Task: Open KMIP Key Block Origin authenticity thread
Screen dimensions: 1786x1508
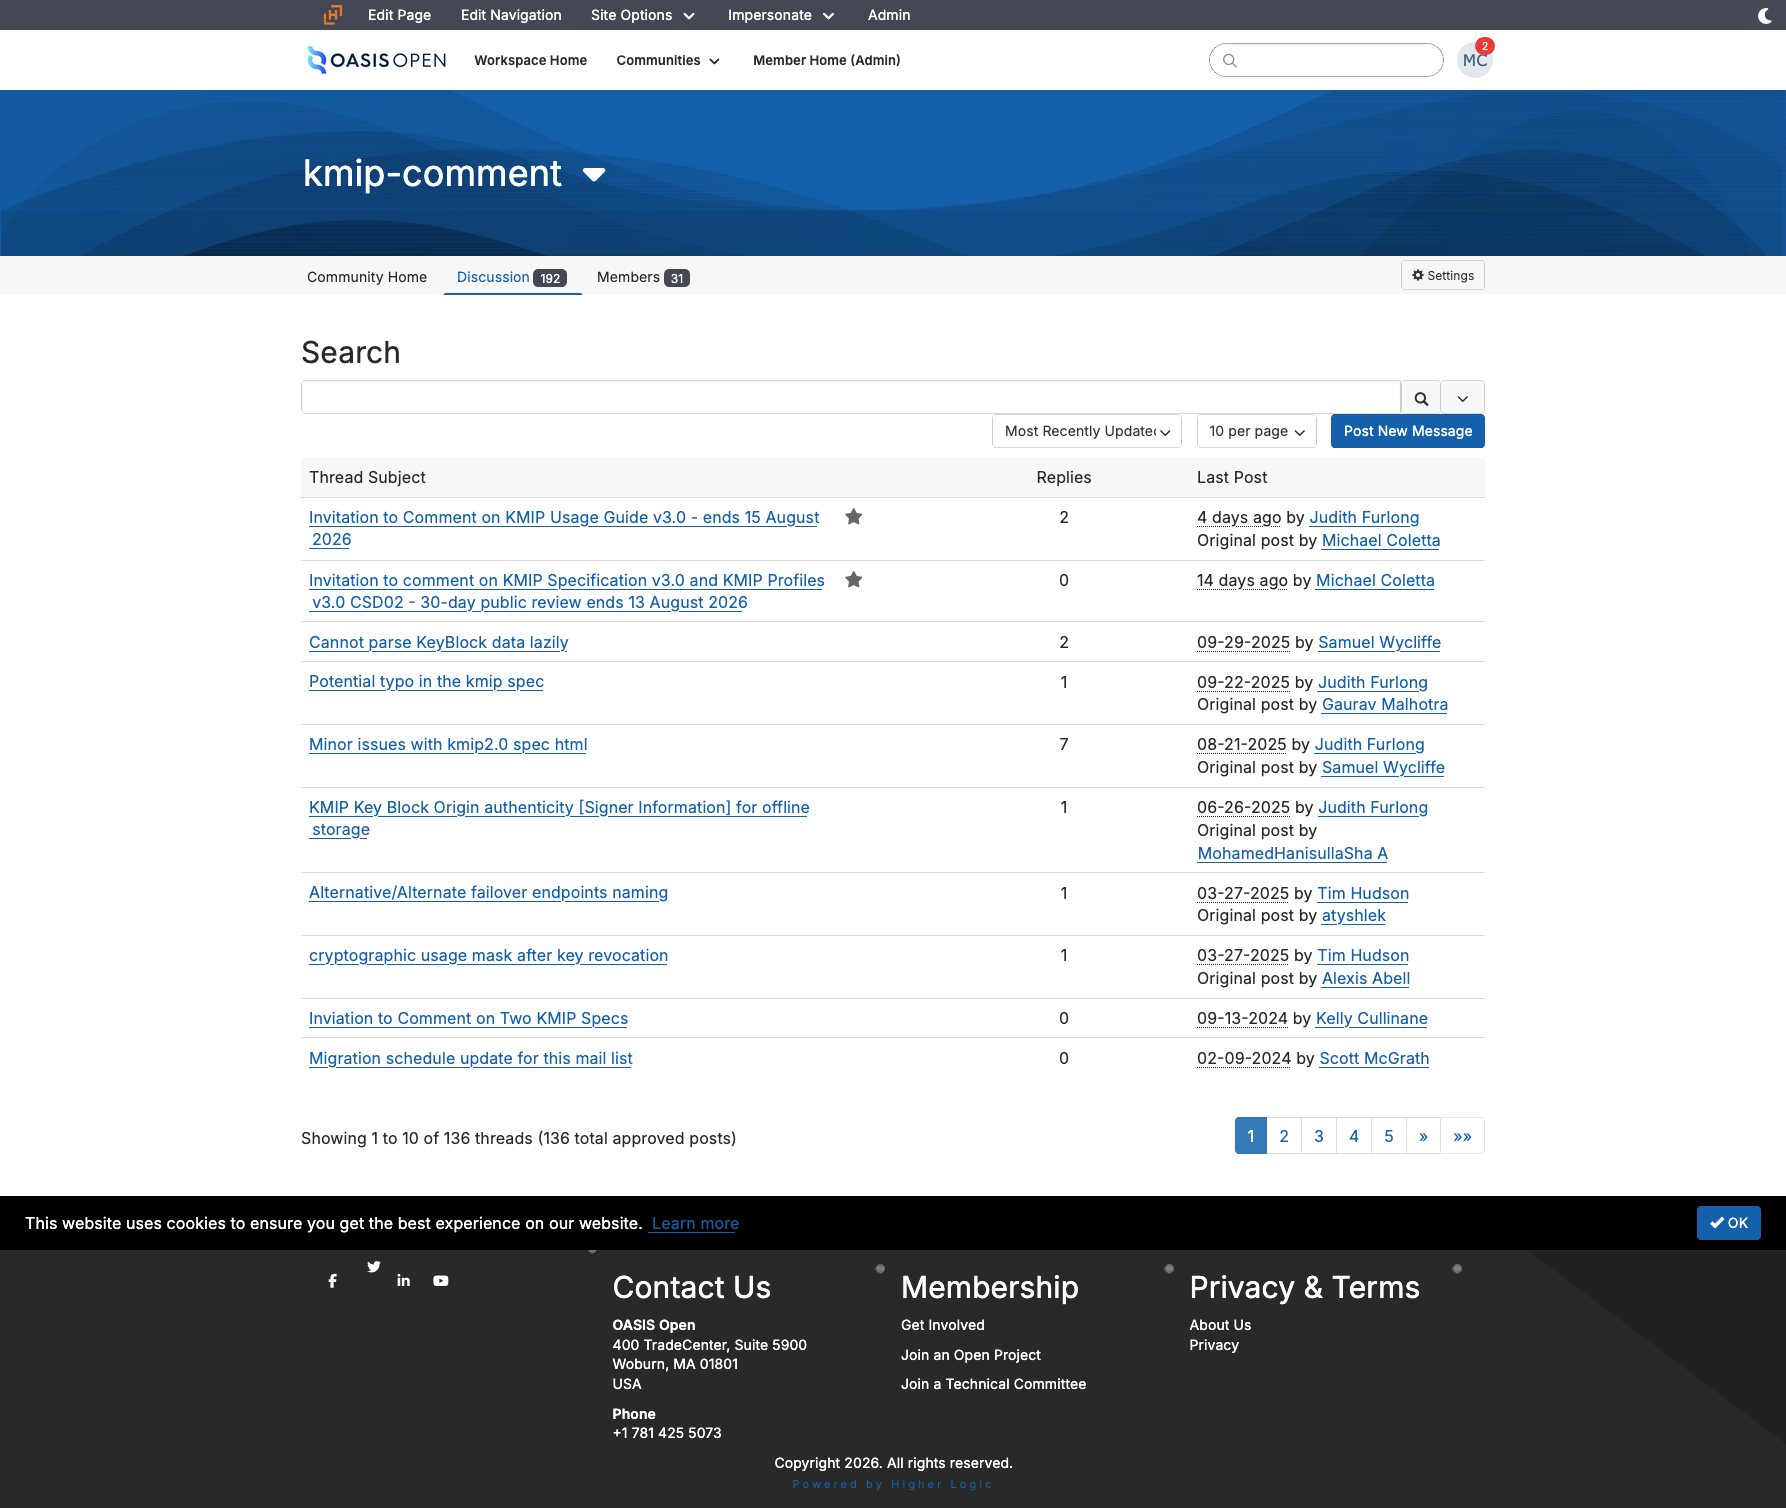Action: tap(559, 818)
